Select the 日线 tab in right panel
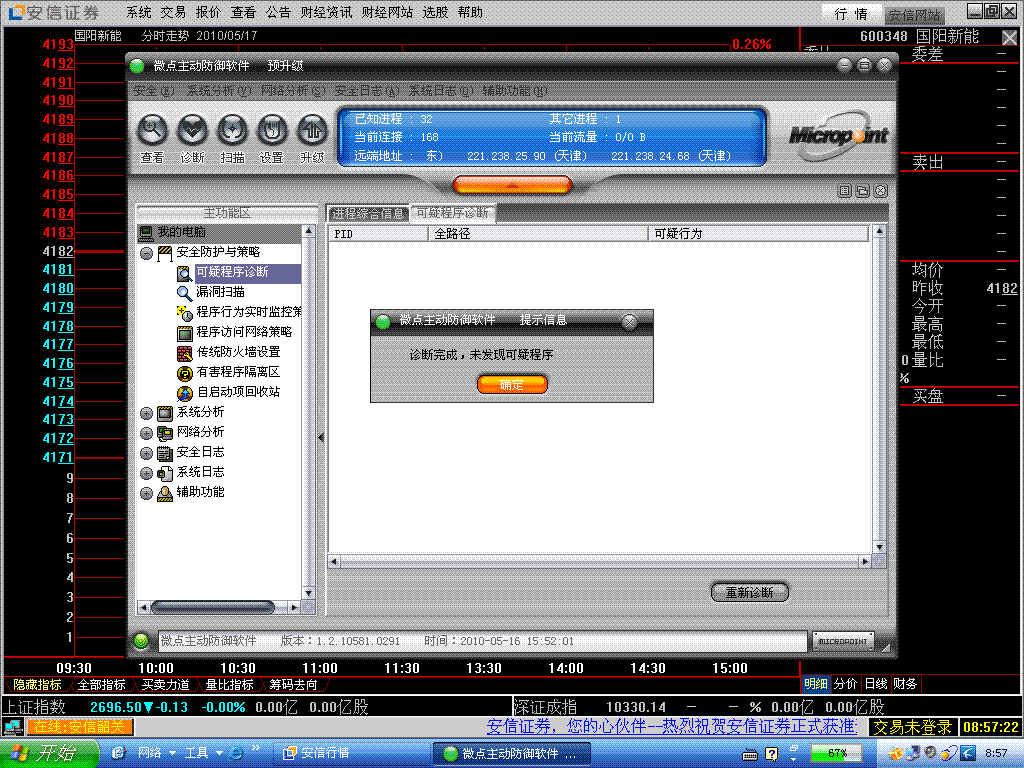 tap(876, 684)
